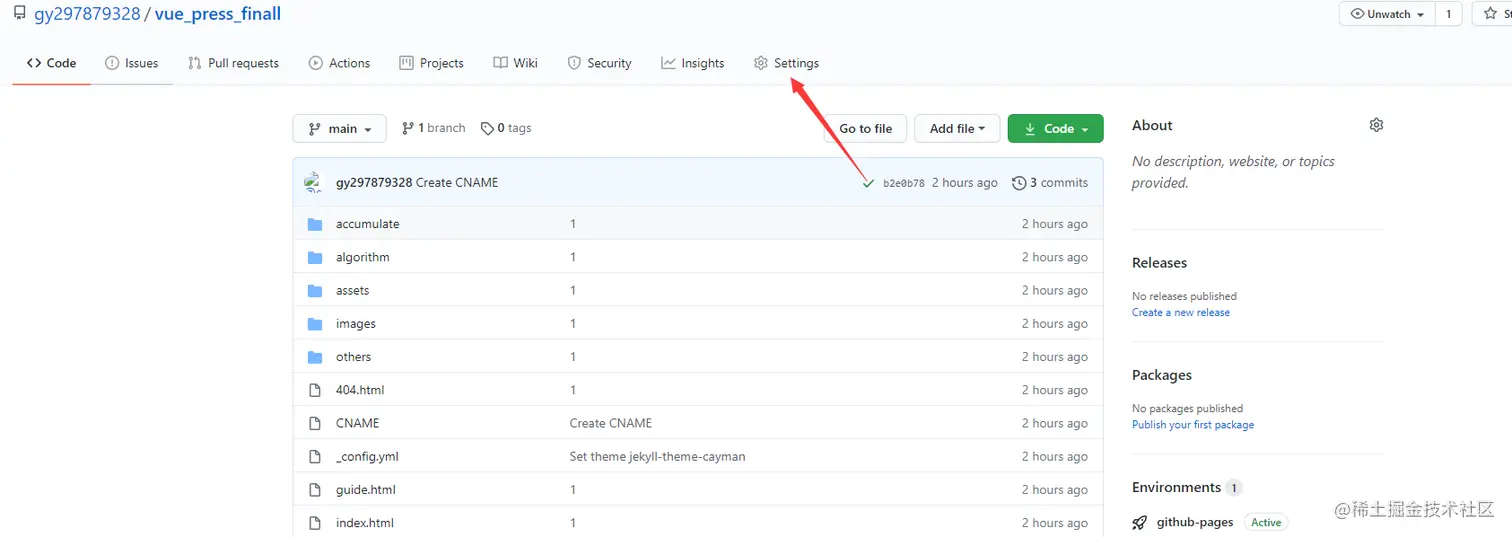This screenshot has width=1512, height=537.
Task: Open the Create CNAME commit message in CNAME row
Action: click(611, 423)
